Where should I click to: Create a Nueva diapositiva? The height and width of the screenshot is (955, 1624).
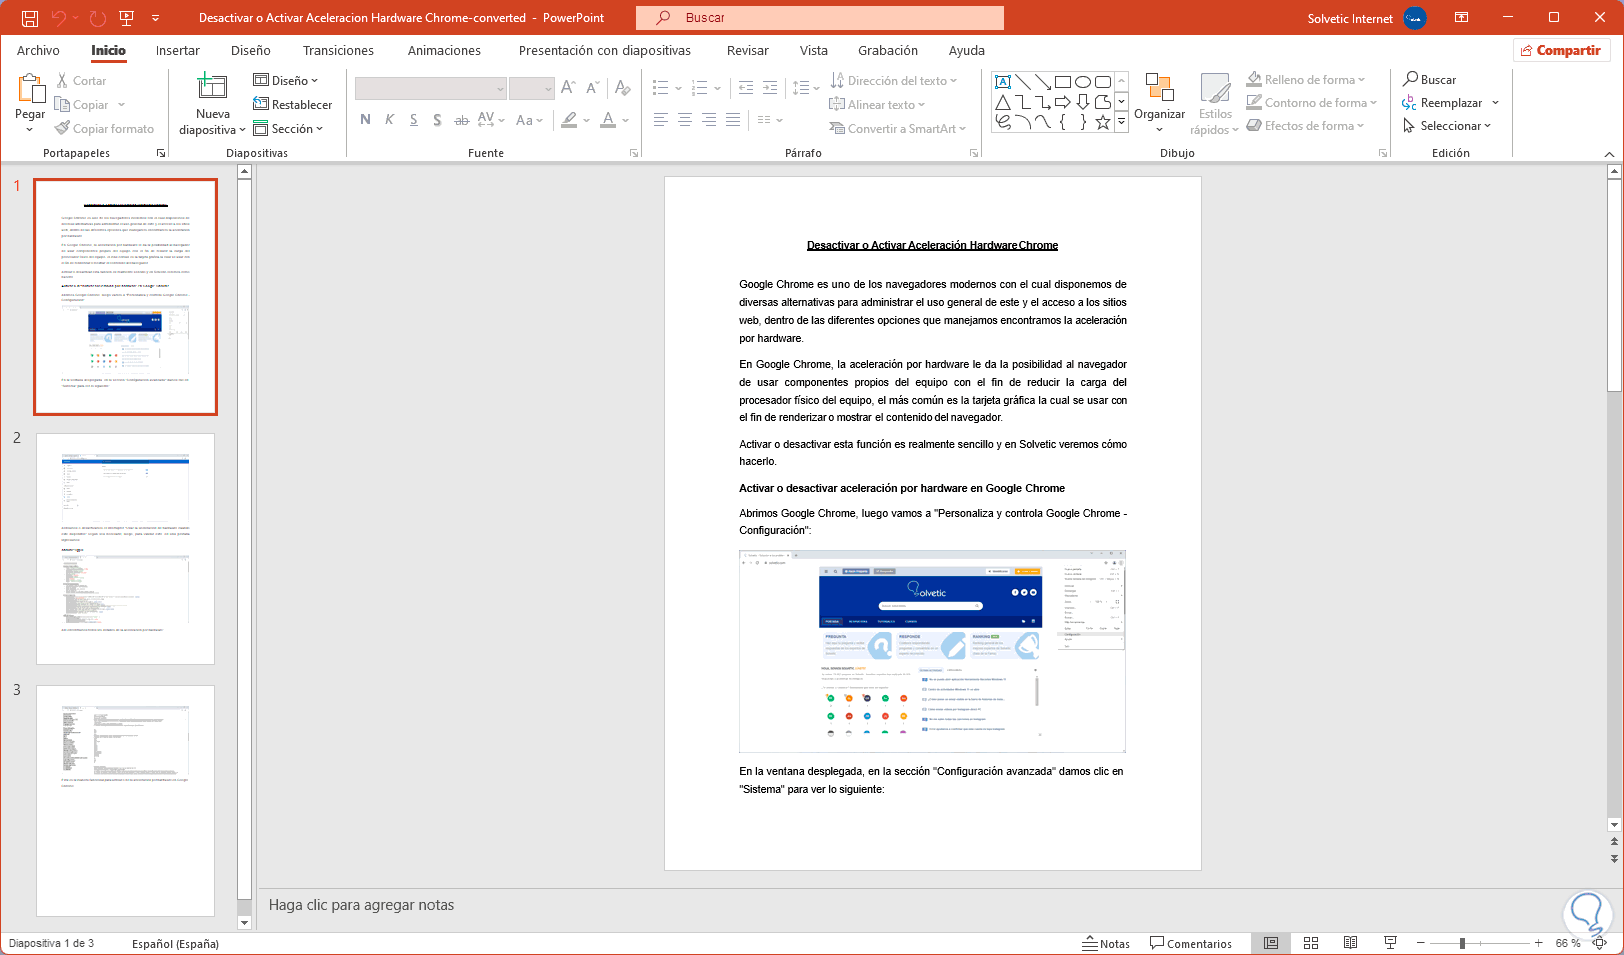click(x=212, y=103)
